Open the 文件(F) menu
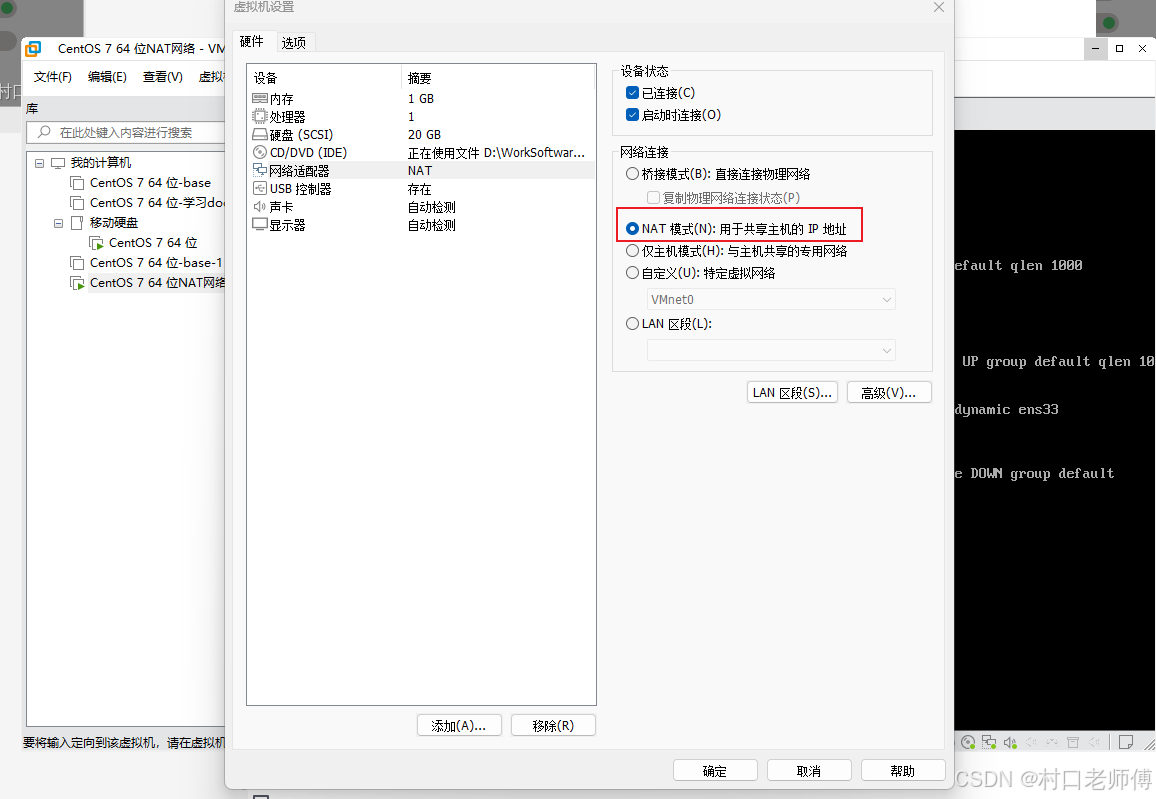Screen dimensions: 1156x799 [x=52, y=75]
